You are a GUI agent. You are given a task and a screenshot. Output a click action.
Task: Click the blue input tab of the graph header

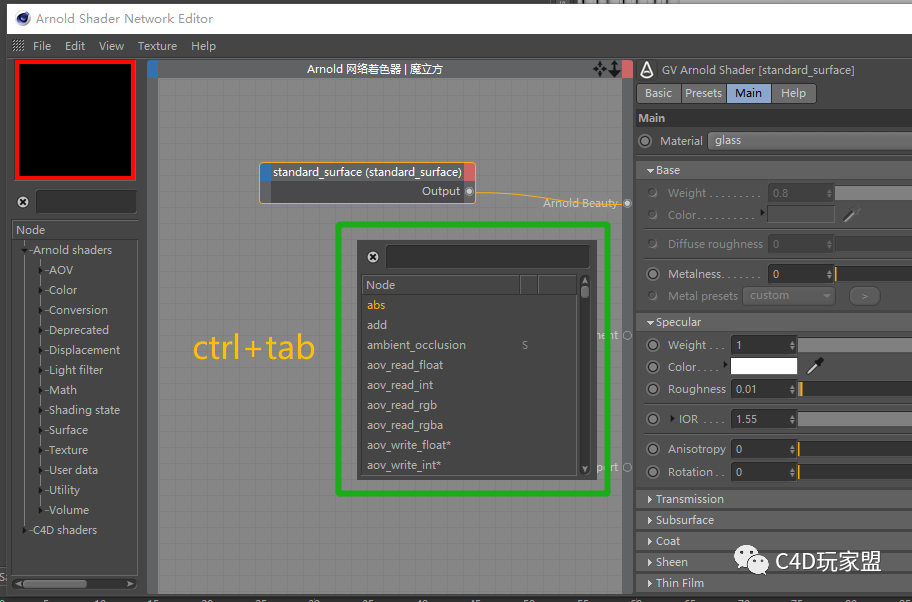click(x=152, y=69)
